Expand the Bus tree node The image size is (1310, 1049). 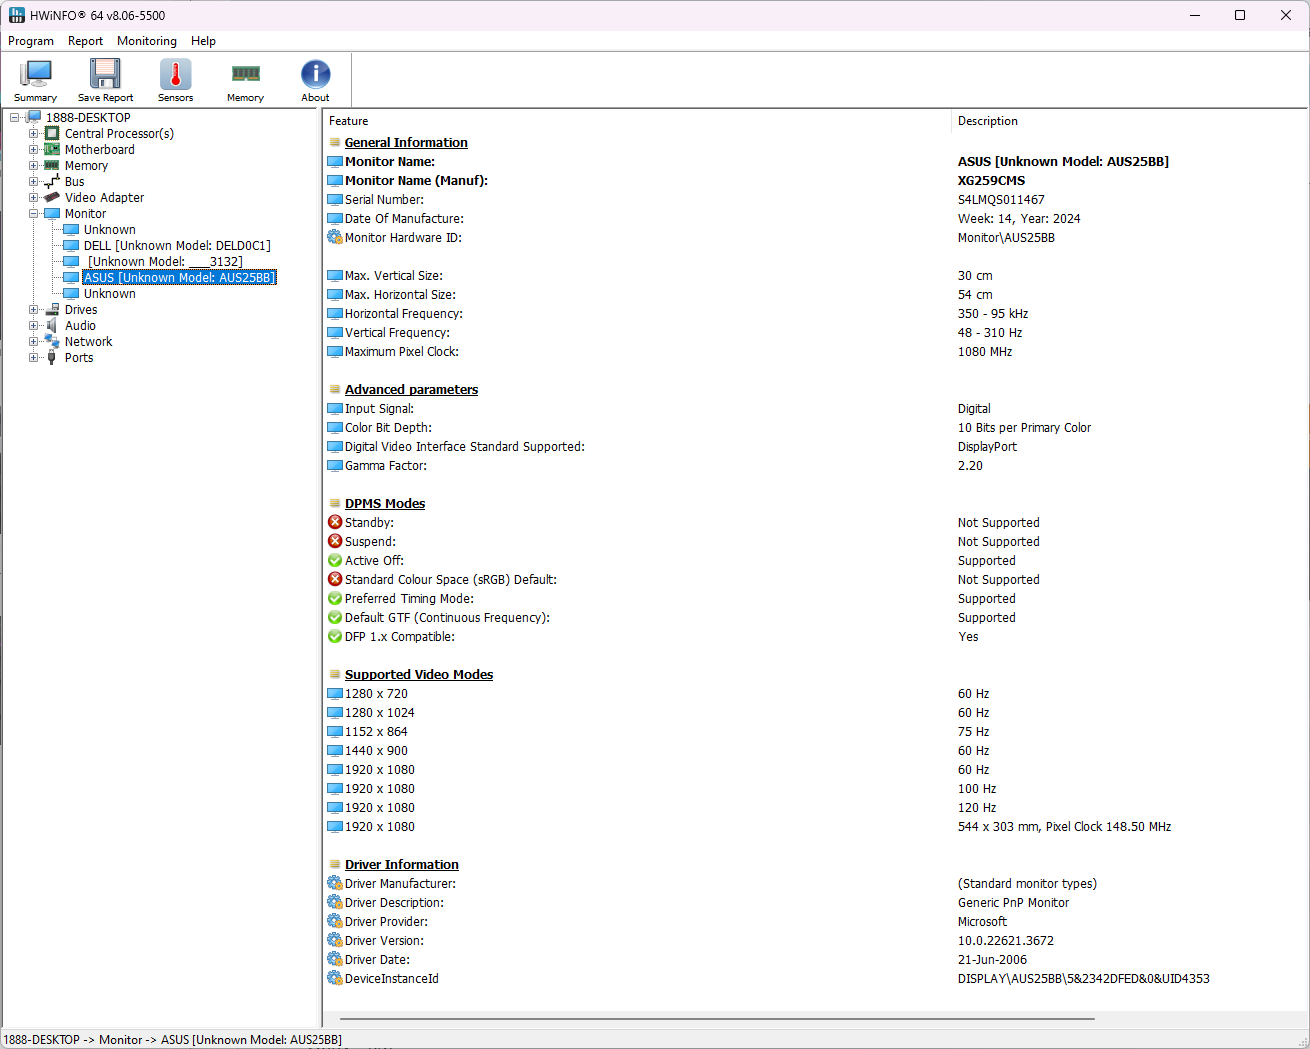pos(34,182)
